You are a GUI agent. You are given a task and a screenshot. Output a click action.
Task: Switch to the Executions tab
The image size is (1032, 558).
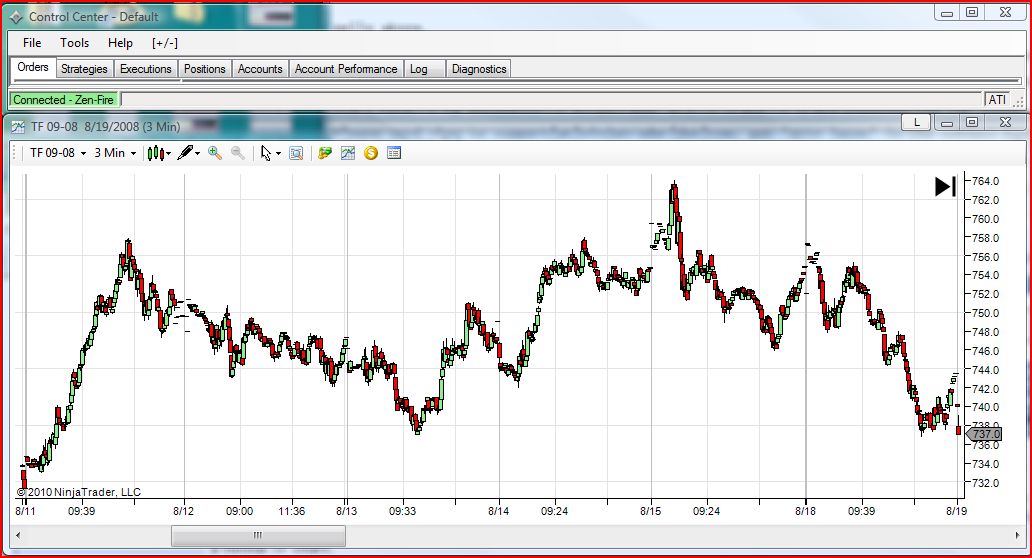[x=145, y=69]
